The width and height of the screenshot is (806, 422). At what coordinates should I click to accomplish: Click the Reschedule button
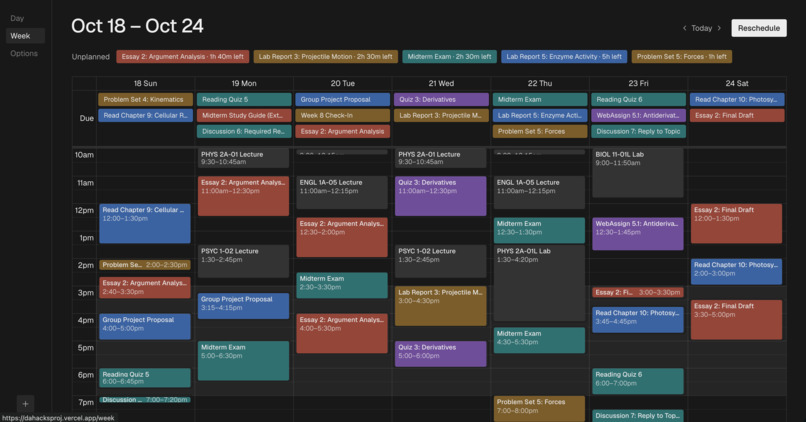click(759, 28)
